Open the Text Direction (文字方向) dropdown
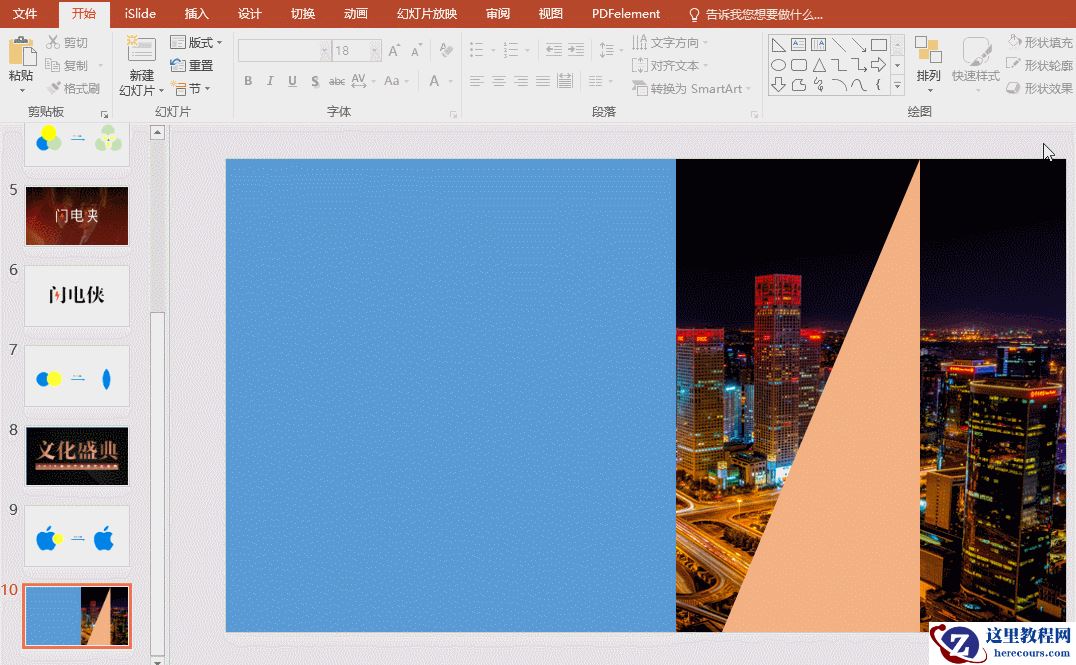 pos(670,43)
